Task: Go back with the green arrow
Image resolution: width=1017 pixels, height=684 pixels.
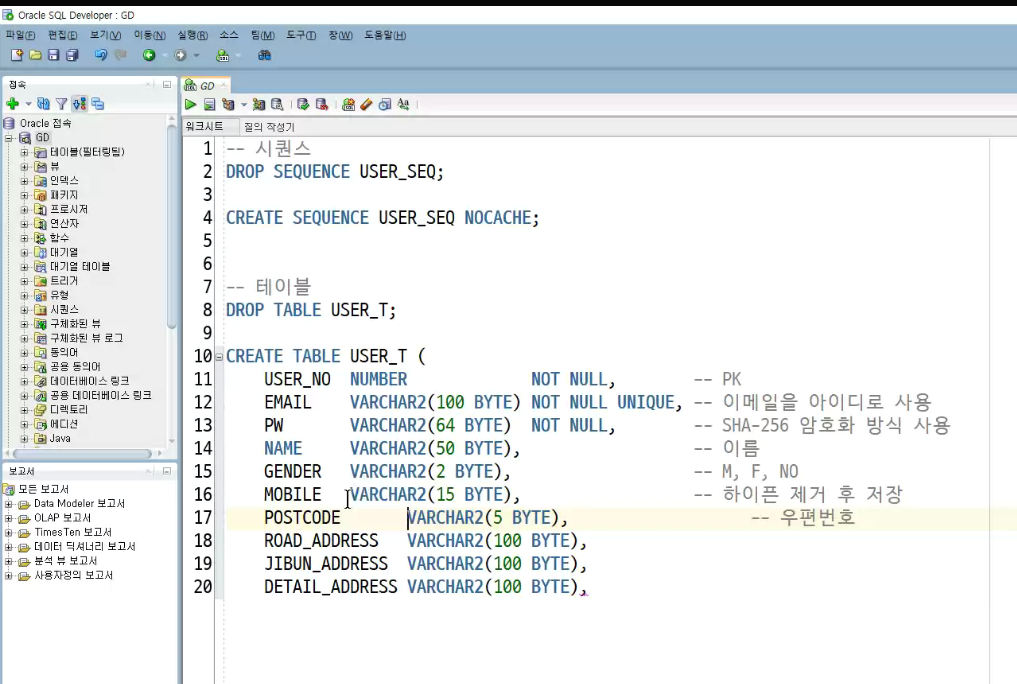Action: (149, 55)
